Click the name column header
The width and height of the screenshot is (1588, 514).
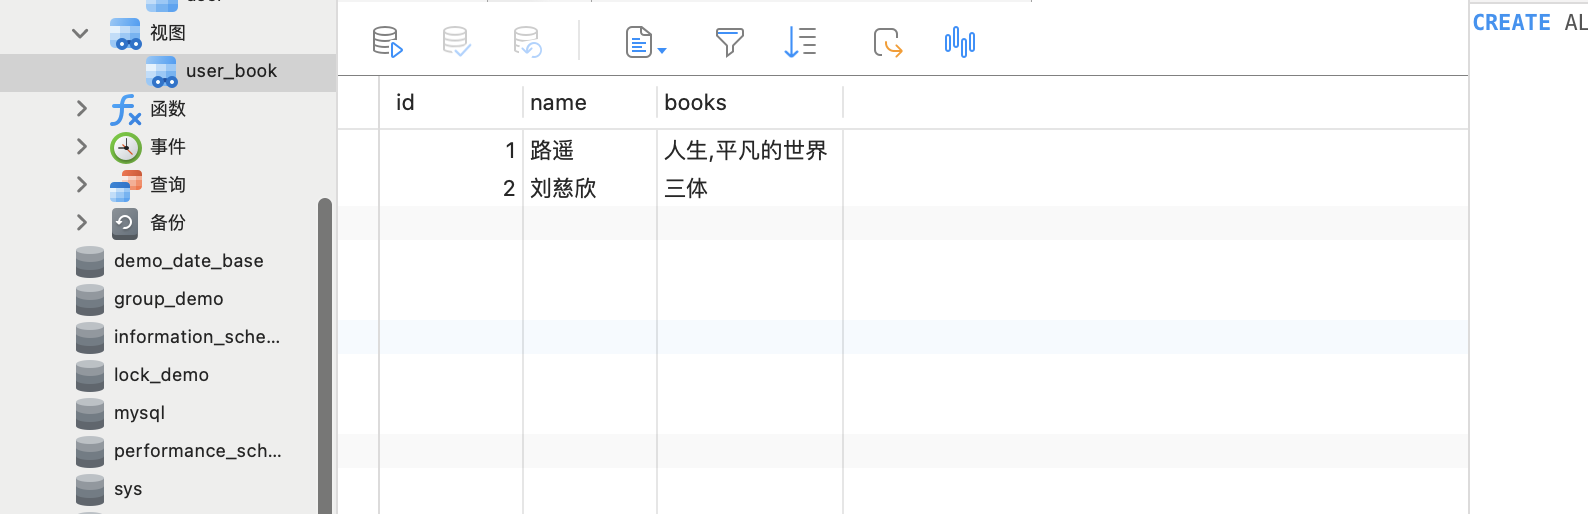[x=590, y=102]
